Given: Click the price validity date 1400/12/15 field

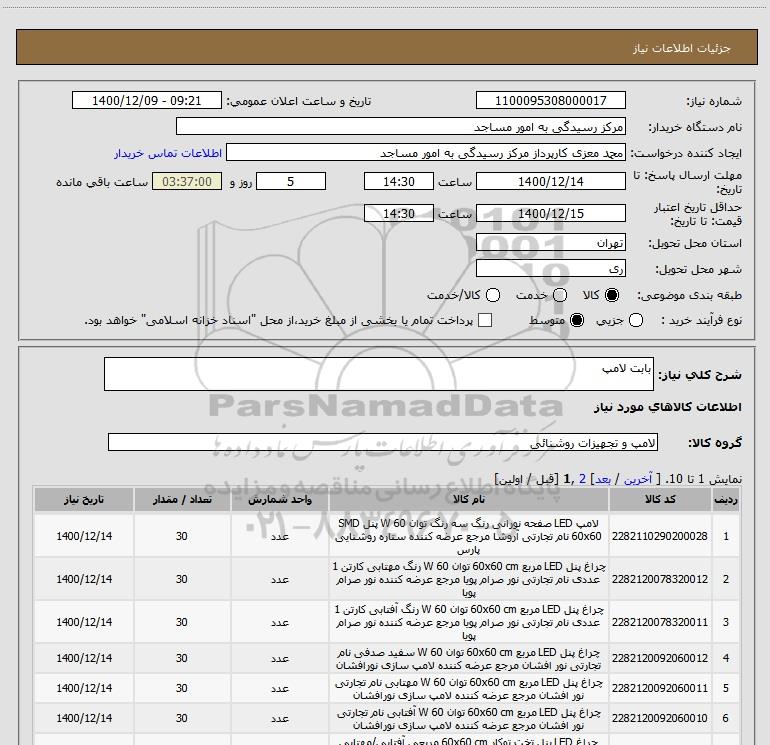Looking at the screenshot, I should tap(550, 213).
